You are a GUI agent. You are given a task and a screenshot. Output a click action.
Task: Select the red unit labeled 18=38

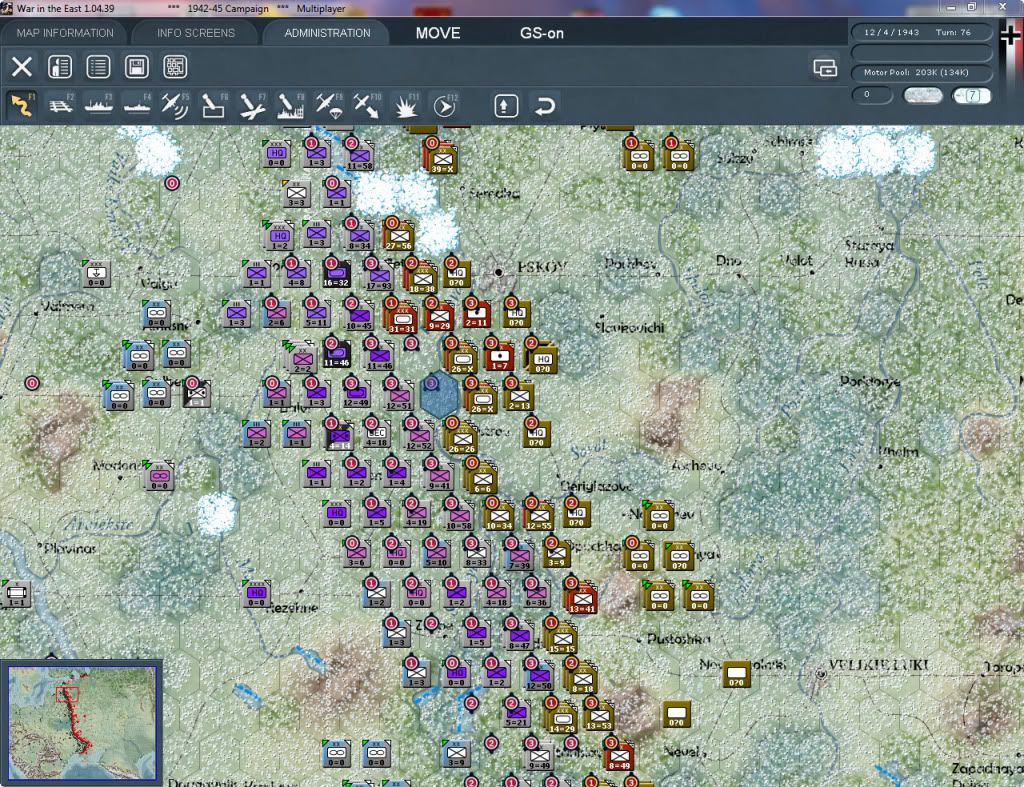point(423,278)
